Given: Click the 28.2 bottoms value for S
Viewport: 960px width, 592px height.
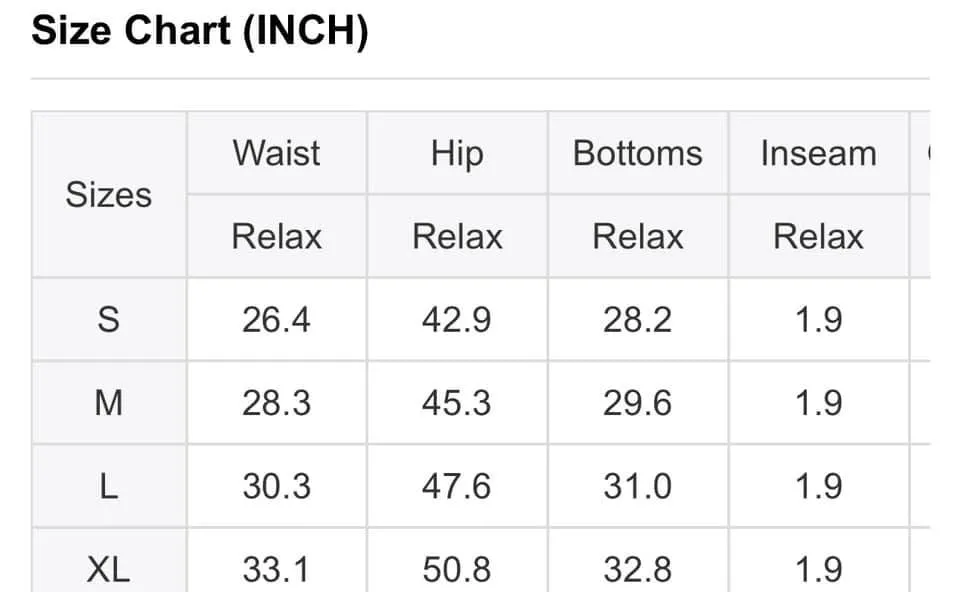Looking at the screenshot, I should pos(638,320).
